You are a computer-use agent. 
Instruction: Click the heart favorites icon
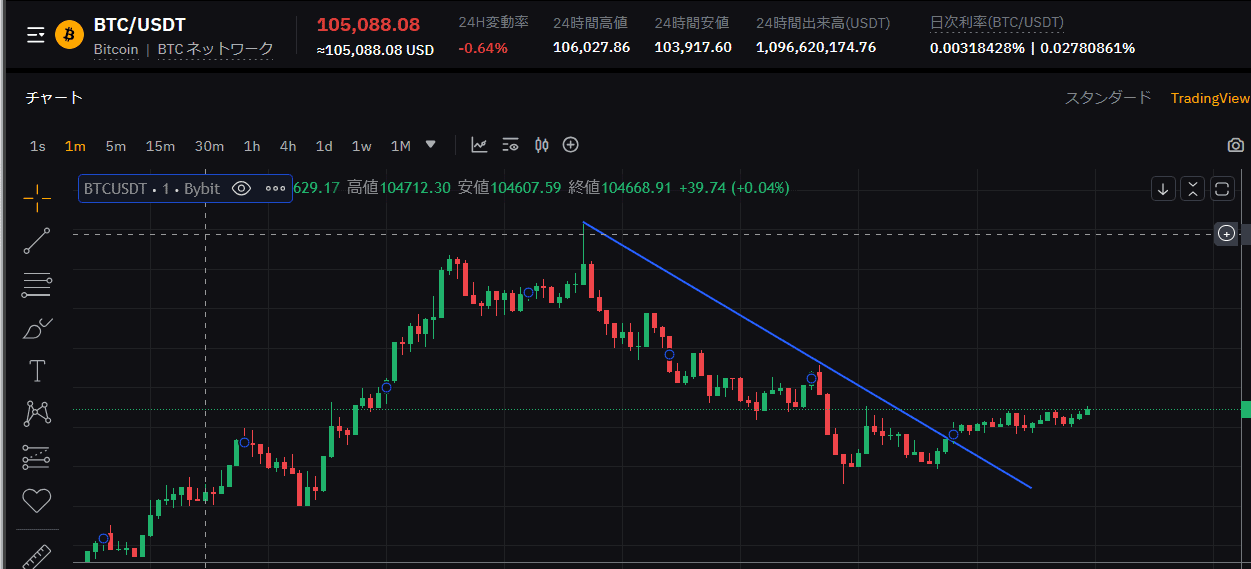(37, 499)
